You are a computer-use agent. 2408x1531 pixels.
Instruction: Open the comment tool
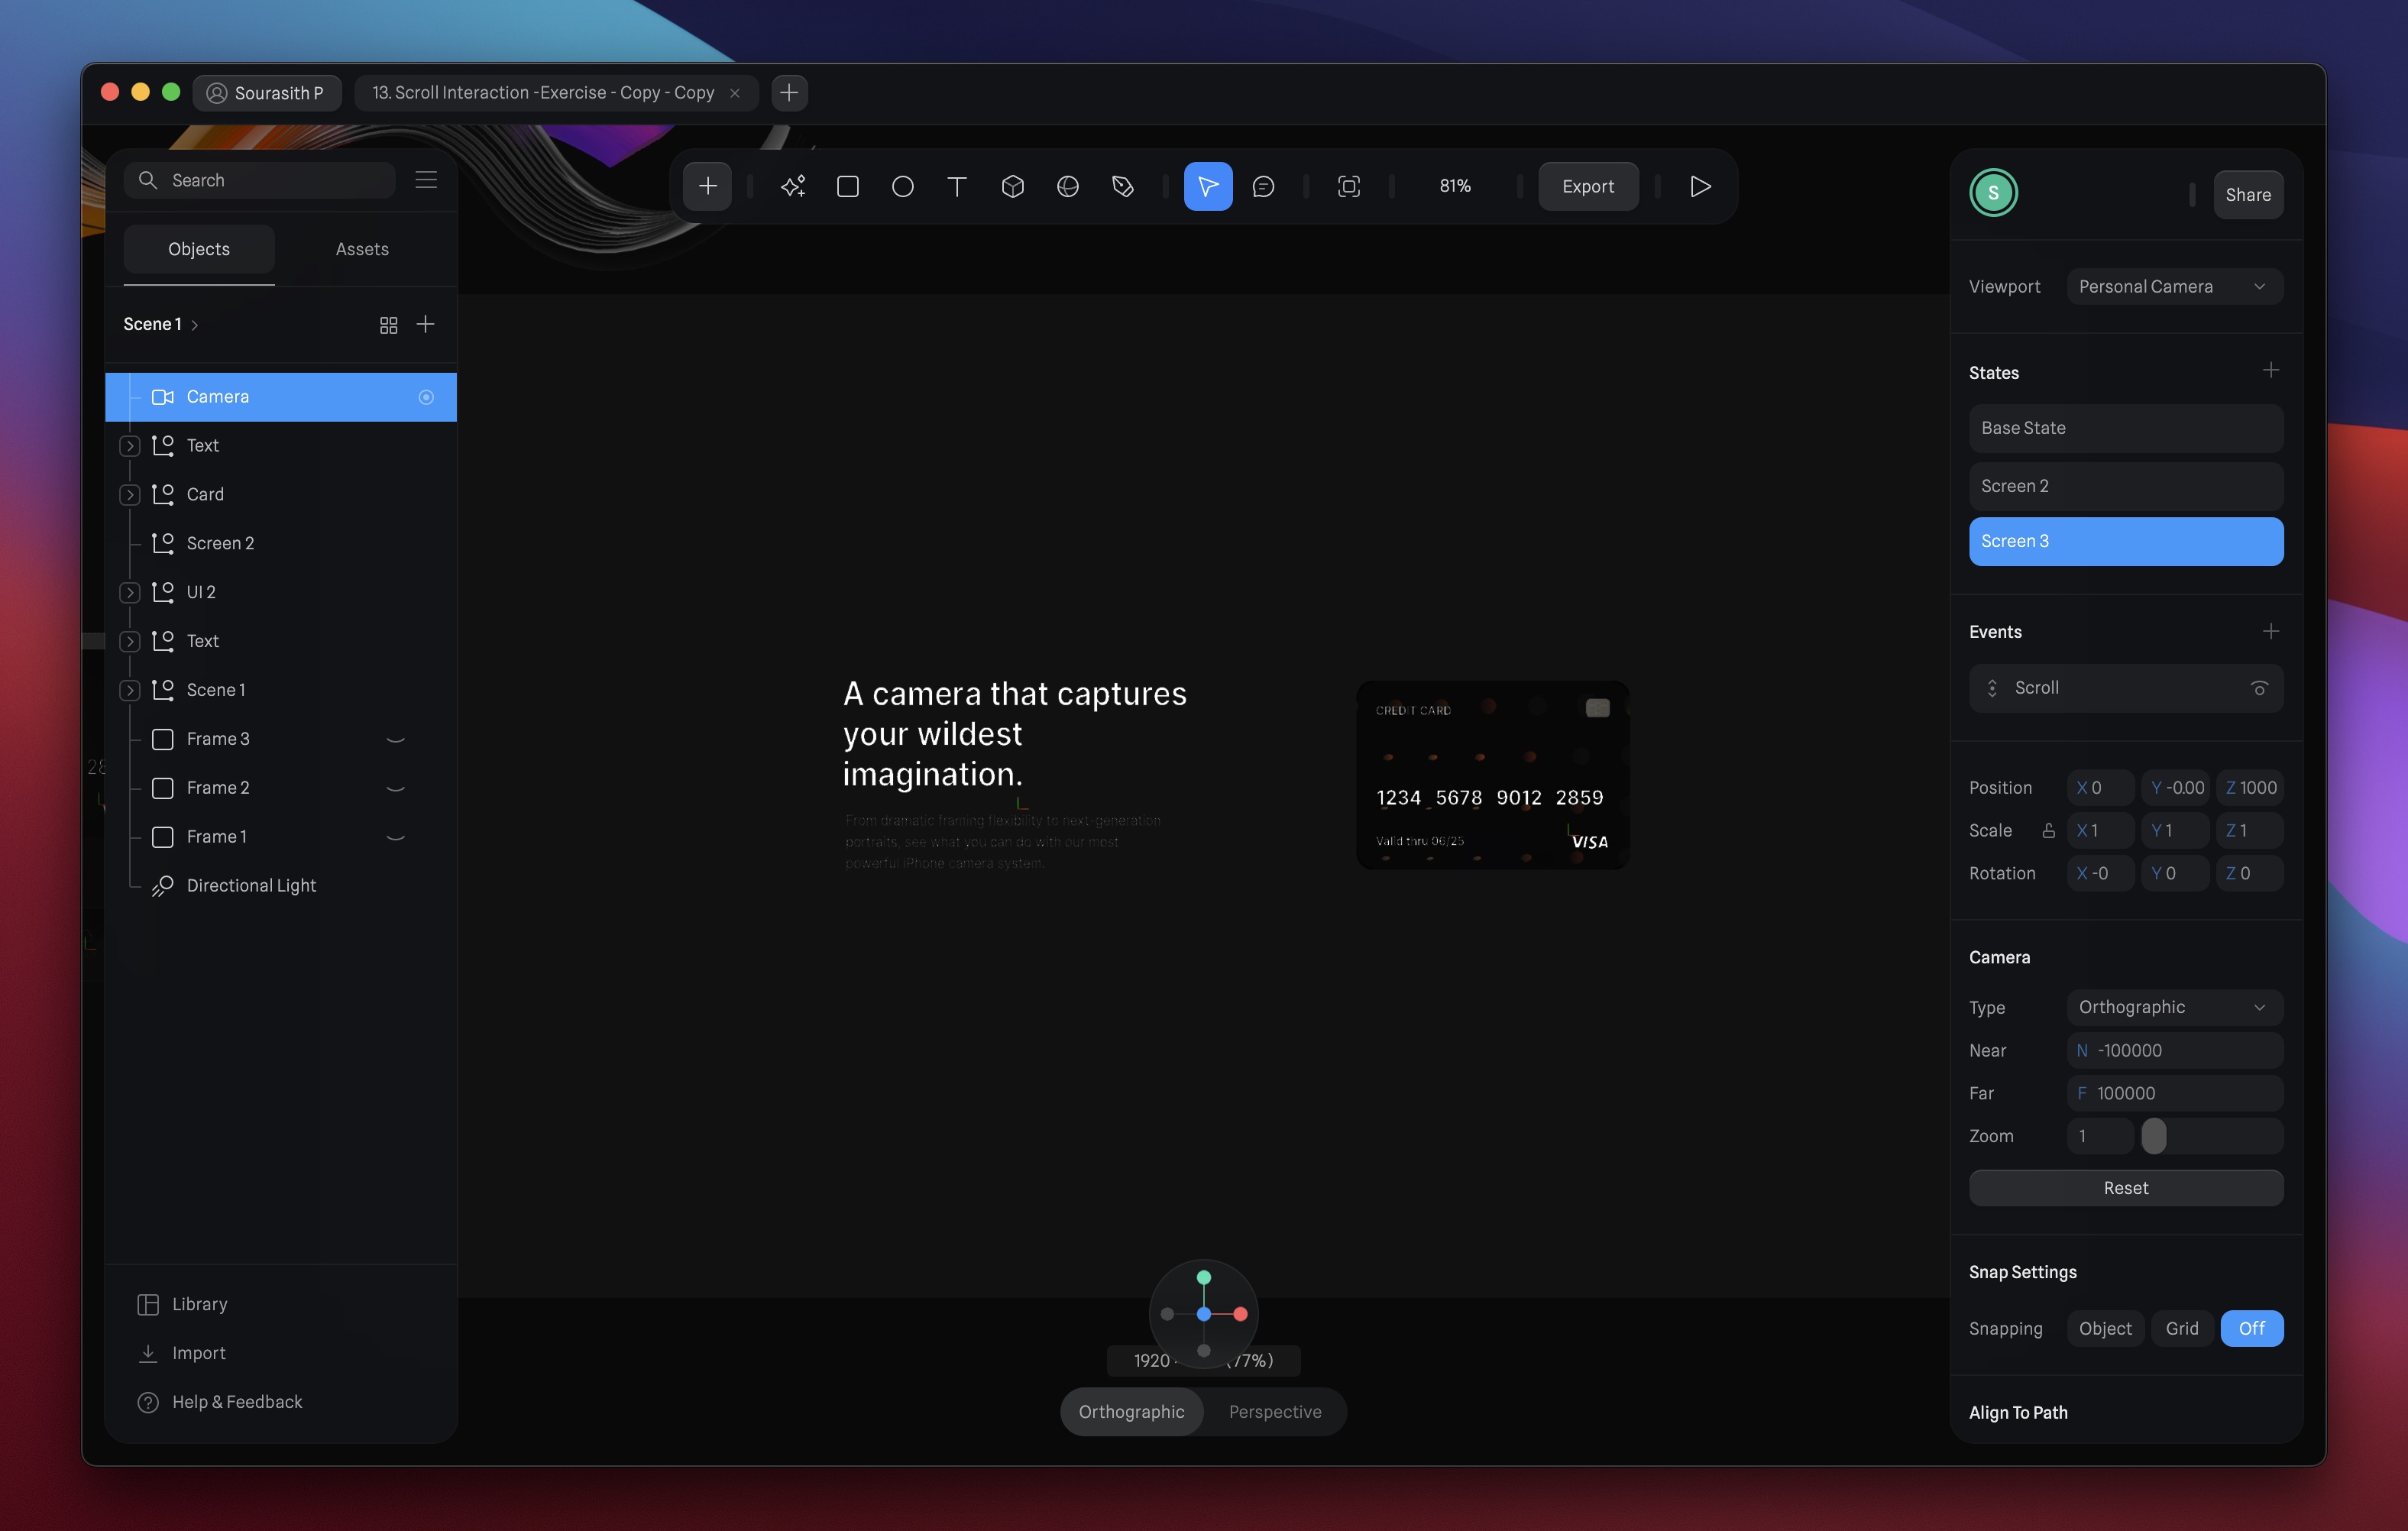1263,186
